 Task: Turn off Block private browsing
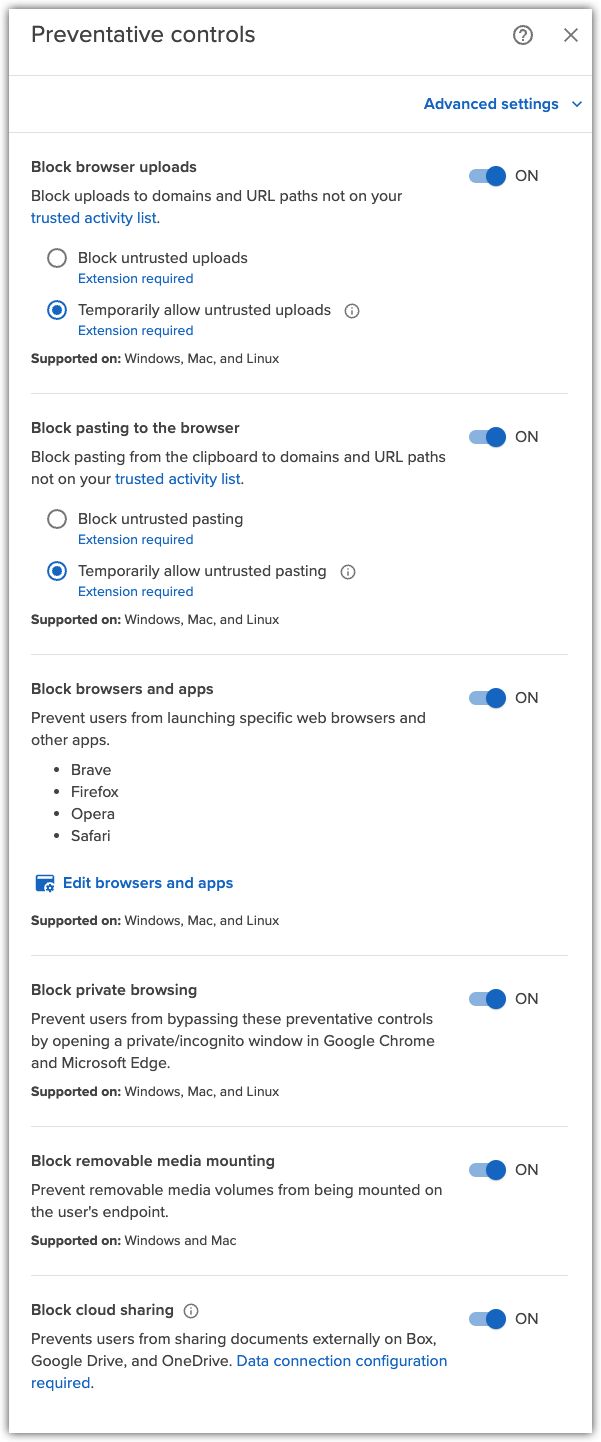tap(486, 999)
